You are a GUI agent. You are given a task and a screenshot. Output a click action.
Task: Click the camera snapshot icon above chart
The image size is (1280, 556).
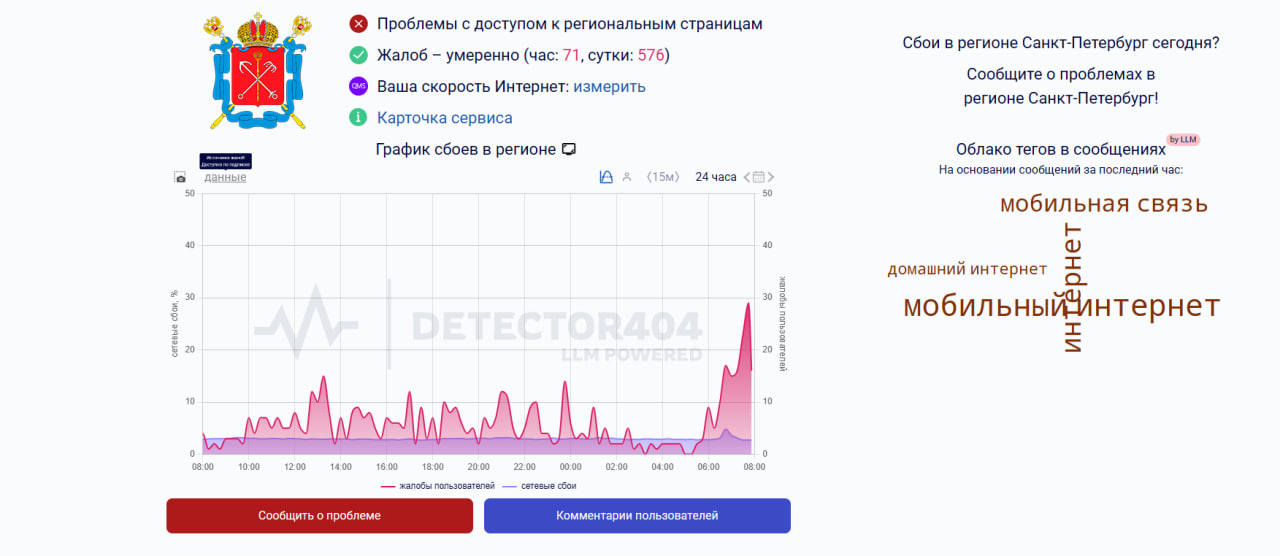180,178
